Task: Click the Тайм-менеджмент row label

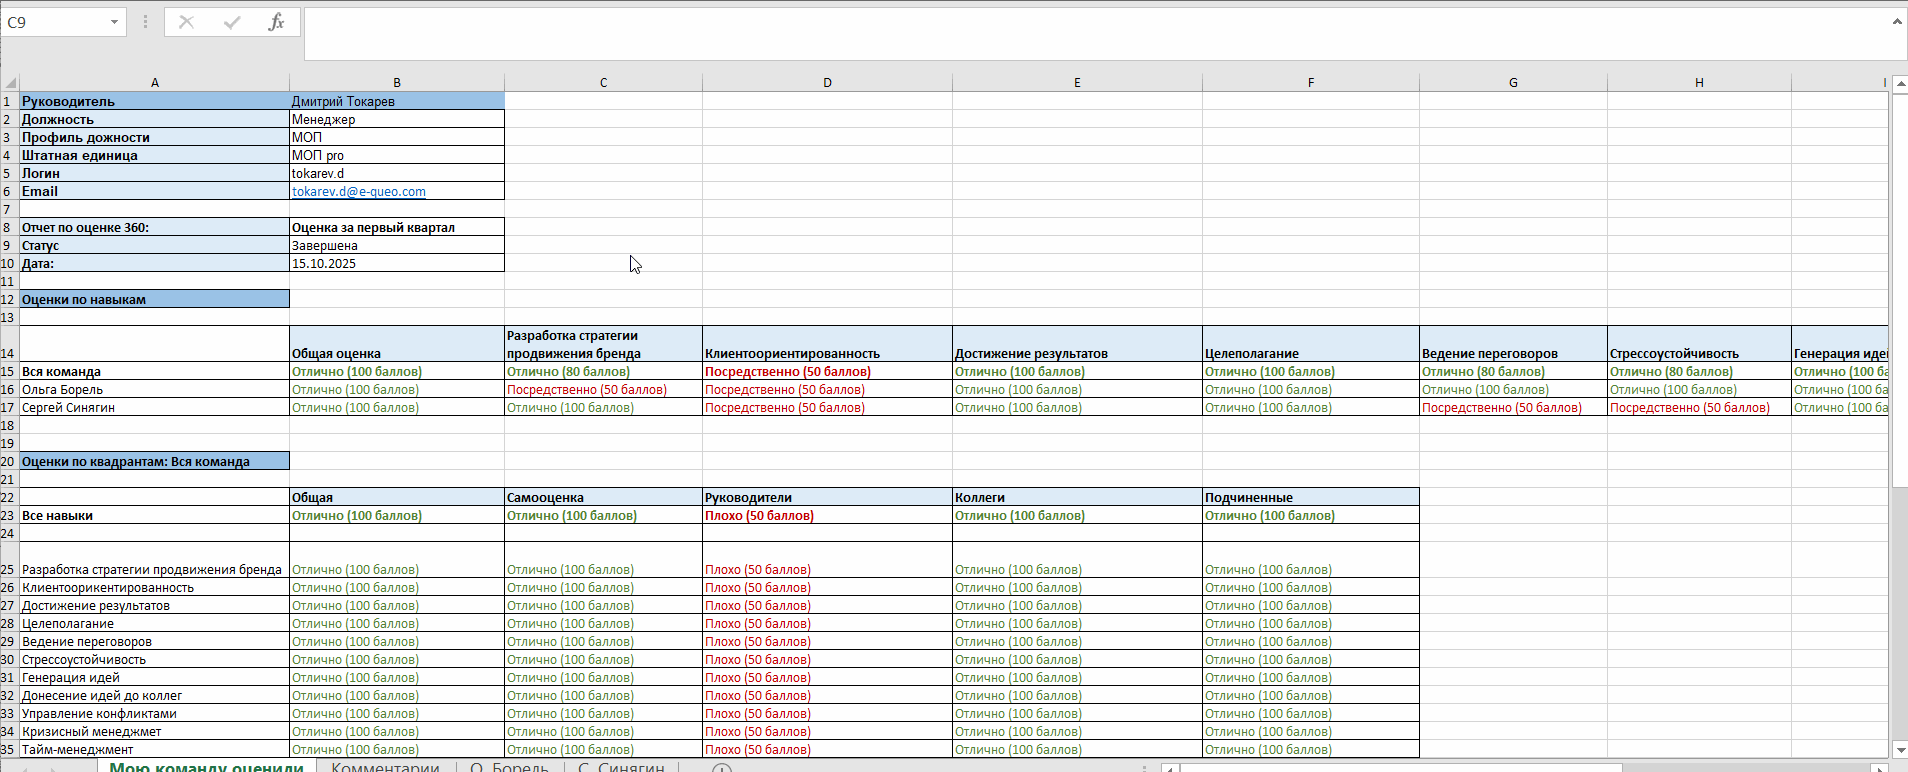Action: click(x=155, y=749)
